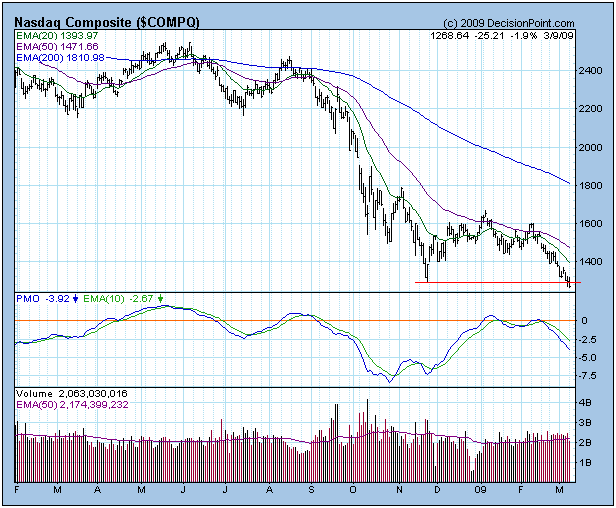Click the -7.5 PMO axis label
The width and height of the screenshot is (616, 508).
[590, 377]
